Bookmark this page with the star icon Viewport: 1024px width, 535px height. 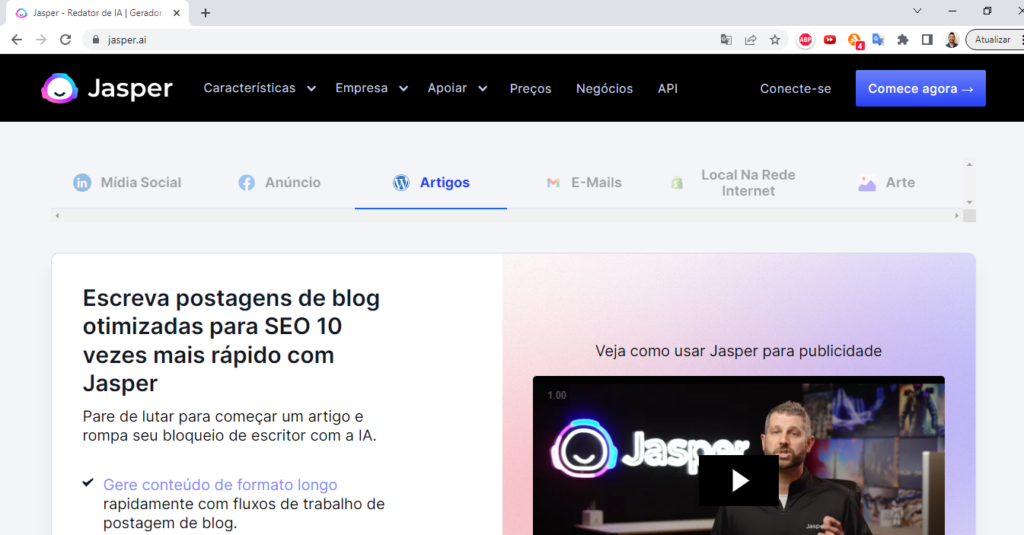[775, 40]
